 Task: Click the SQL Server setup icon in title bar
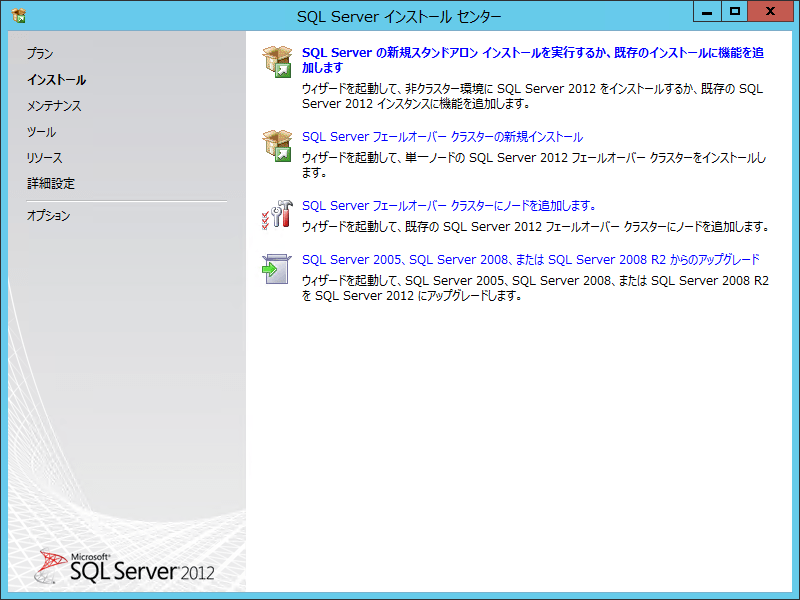[x=18, y=16]
